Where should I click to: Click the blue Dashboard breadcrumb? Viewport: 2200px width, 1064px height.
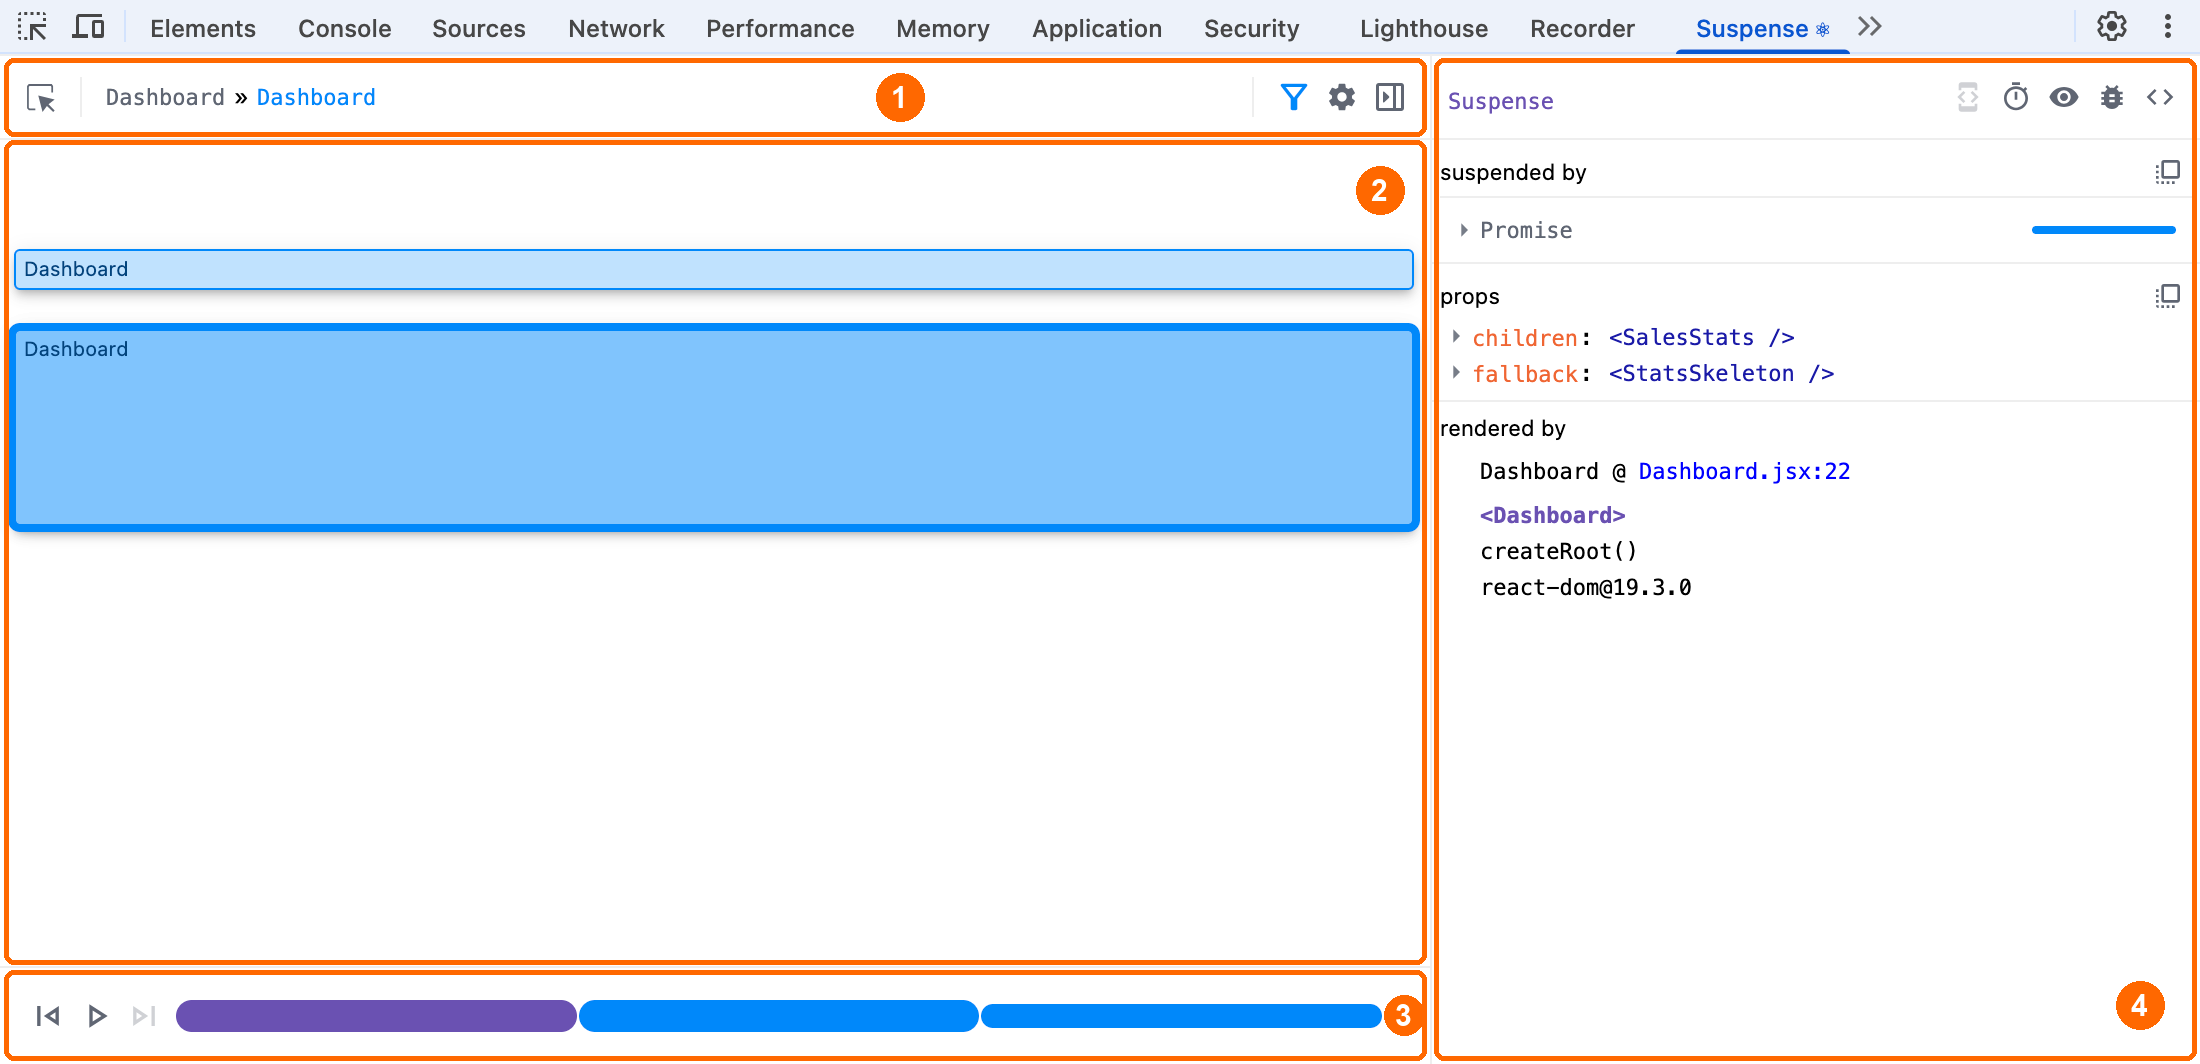point(316,97)
